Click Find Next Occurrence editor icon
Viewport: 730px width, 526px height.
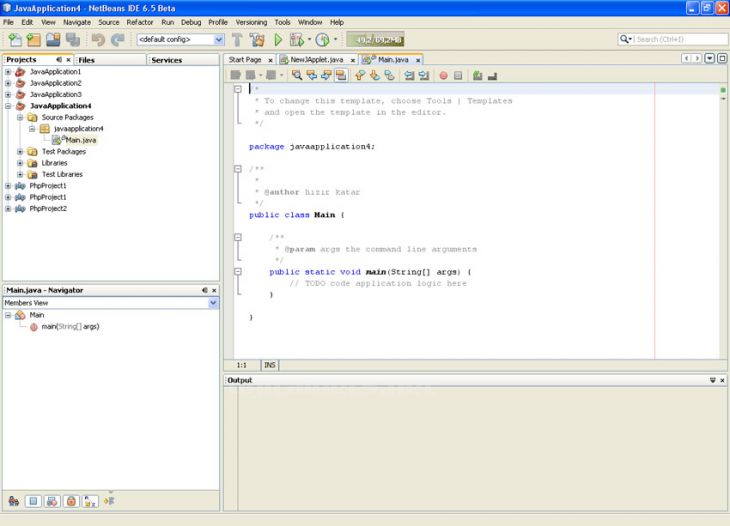click(326, 75)
